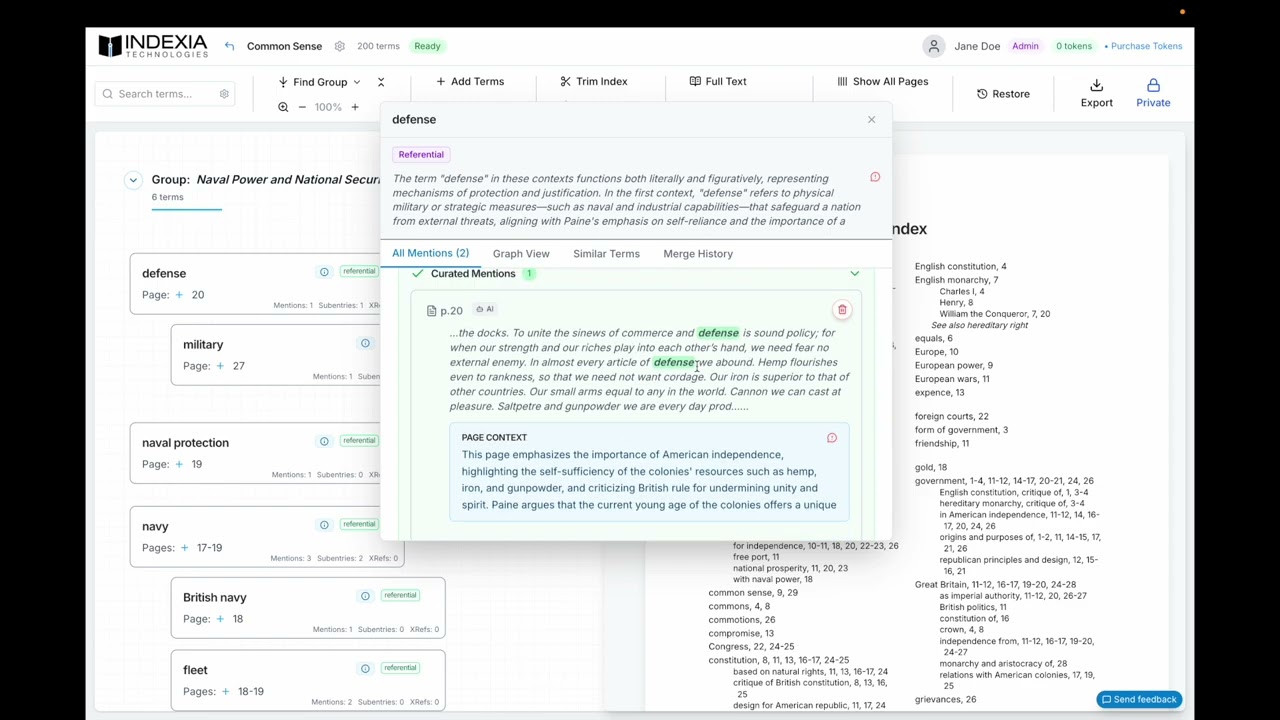
Task: Open the settings gear beside Common Sense
Action: point(340,46)
